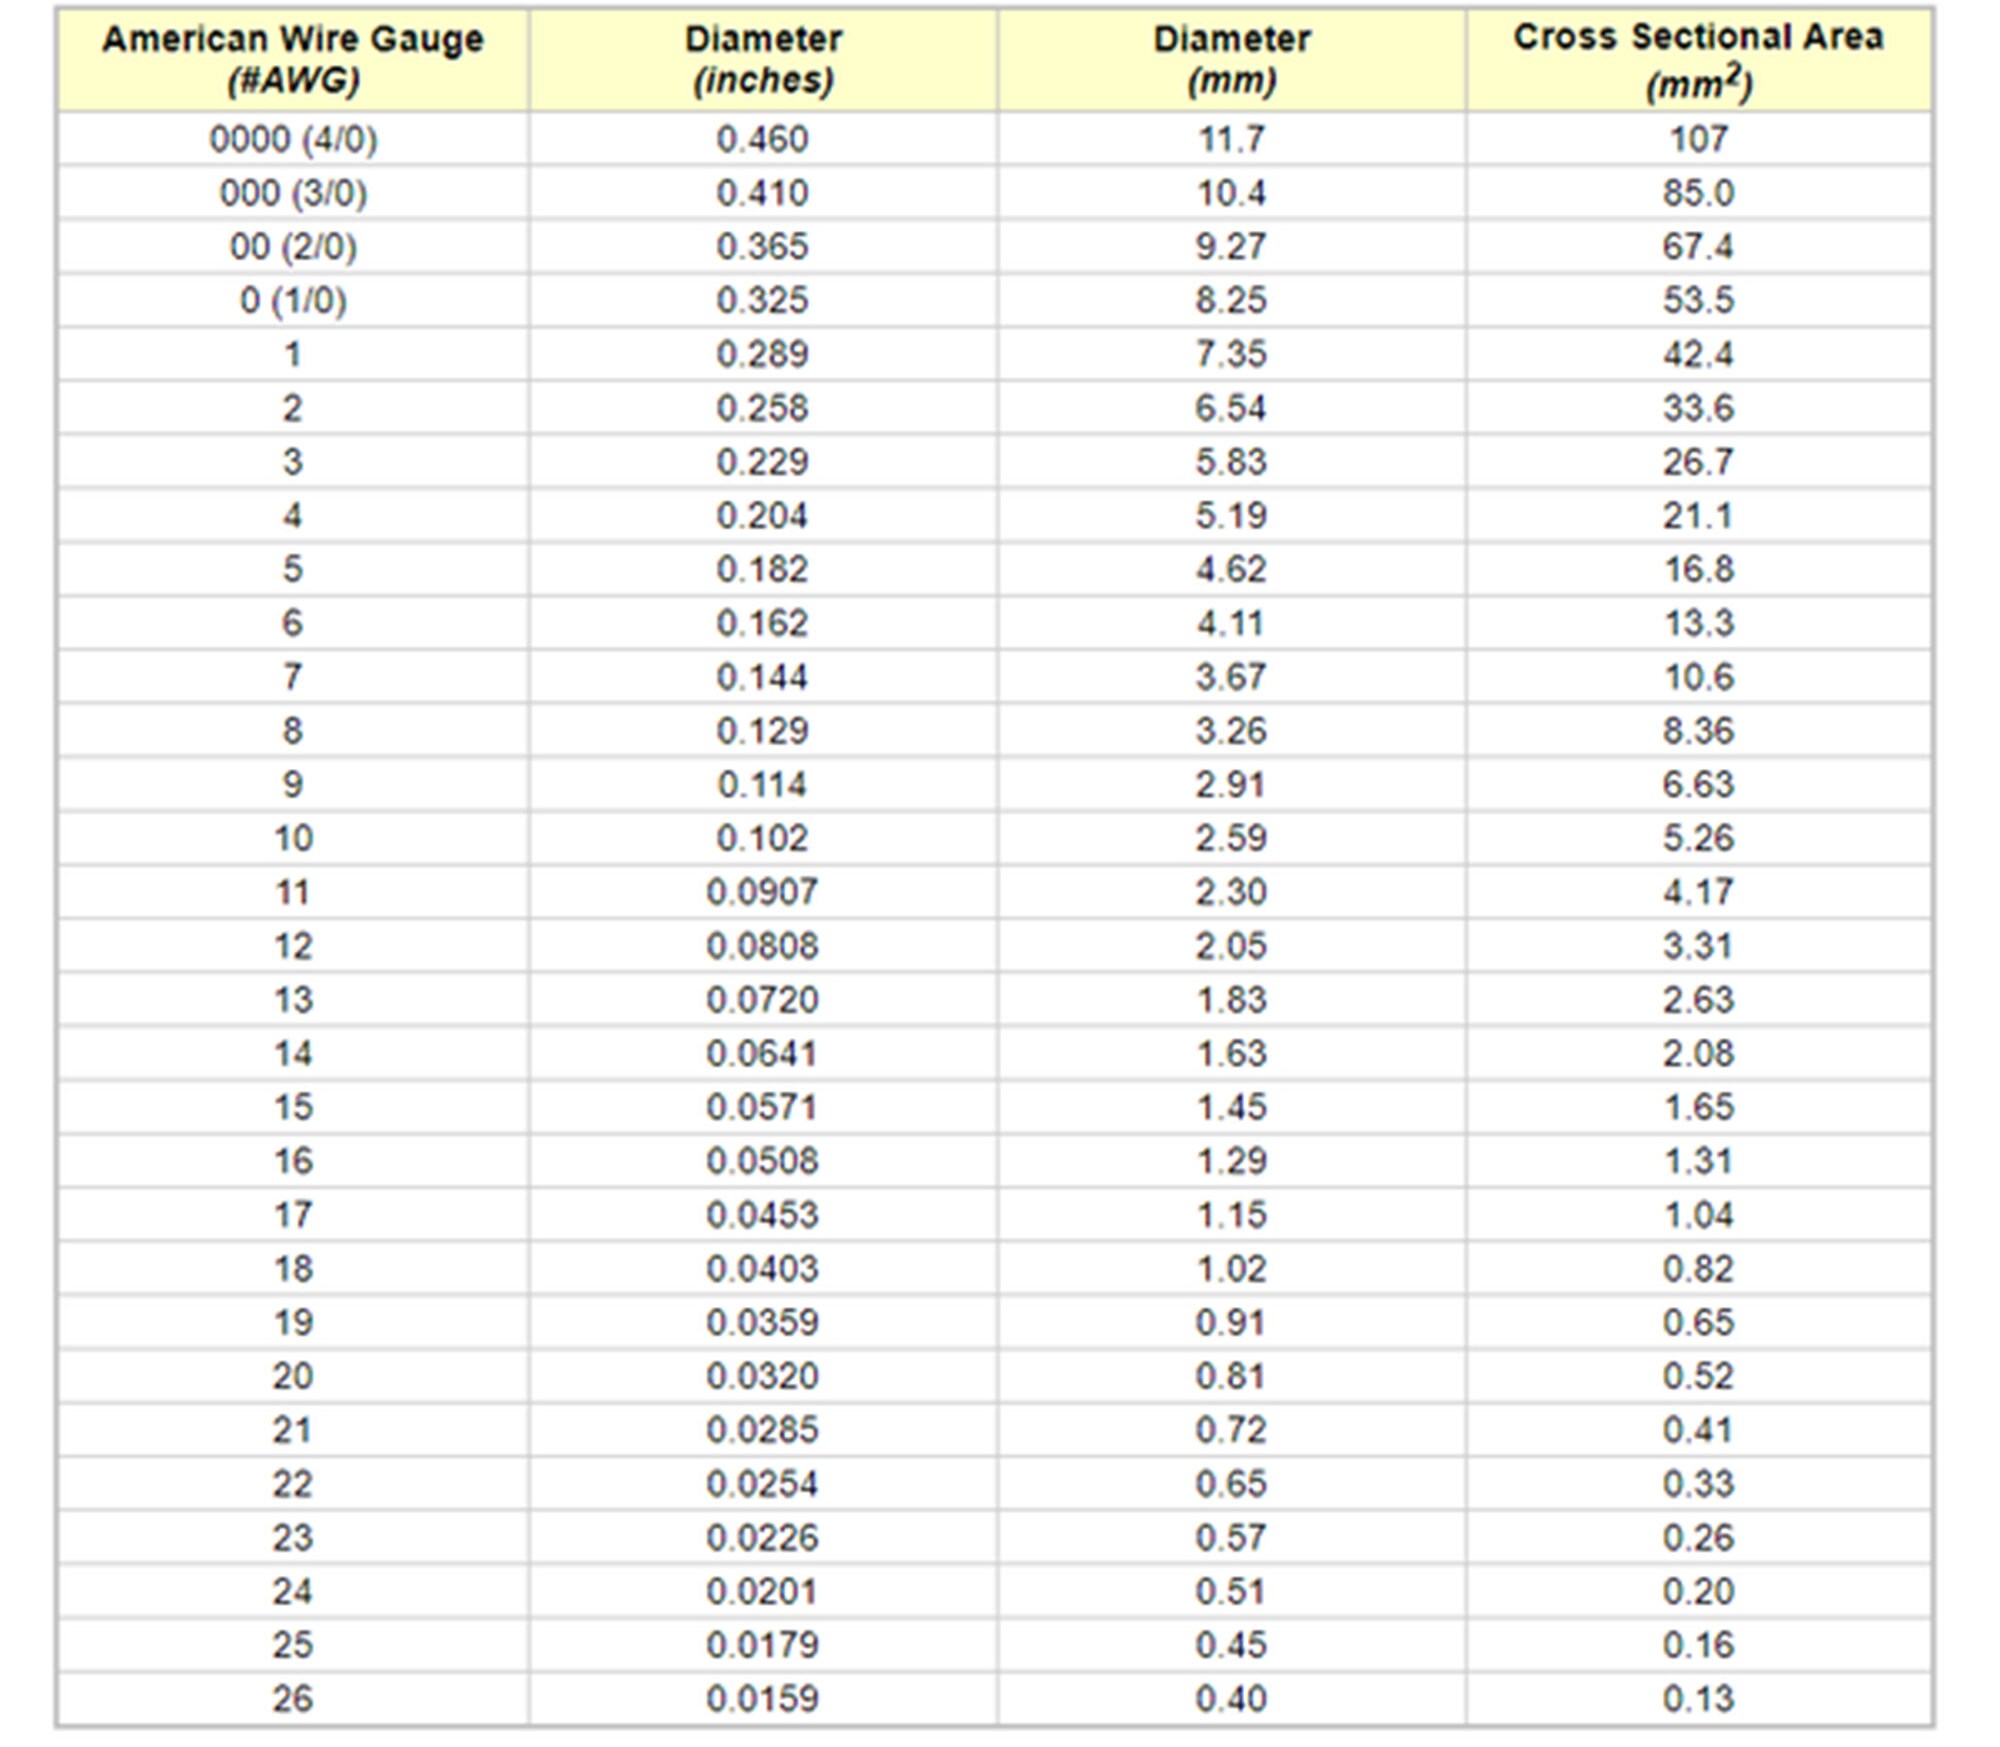This screenshot has height=1747, width=2000.
Task: Click the 2.63 area cell
Action: 1699,1000
